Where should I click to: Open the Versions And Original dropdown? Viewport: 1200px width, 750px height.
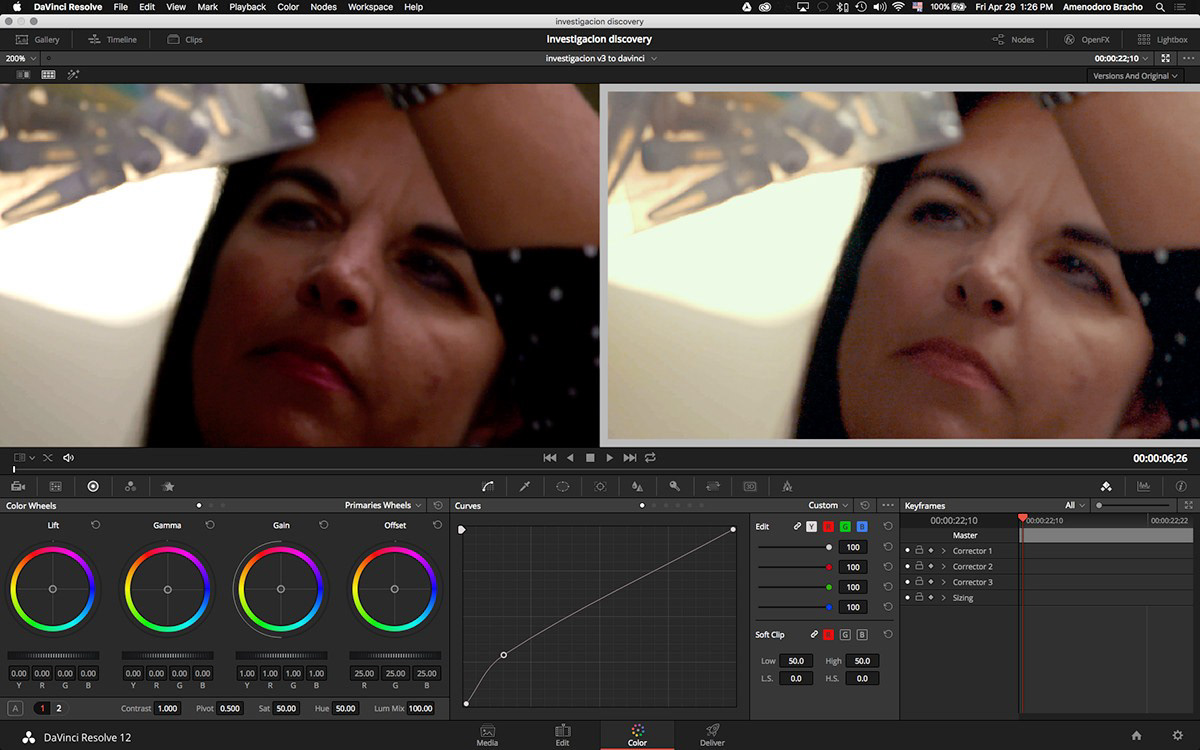[x=1136, y=76]
